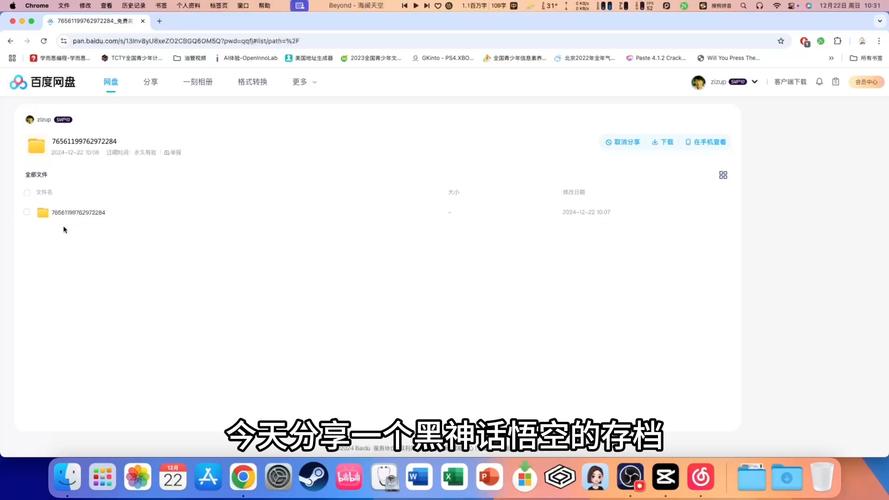Open the 帮助 menu

point(264,6)
